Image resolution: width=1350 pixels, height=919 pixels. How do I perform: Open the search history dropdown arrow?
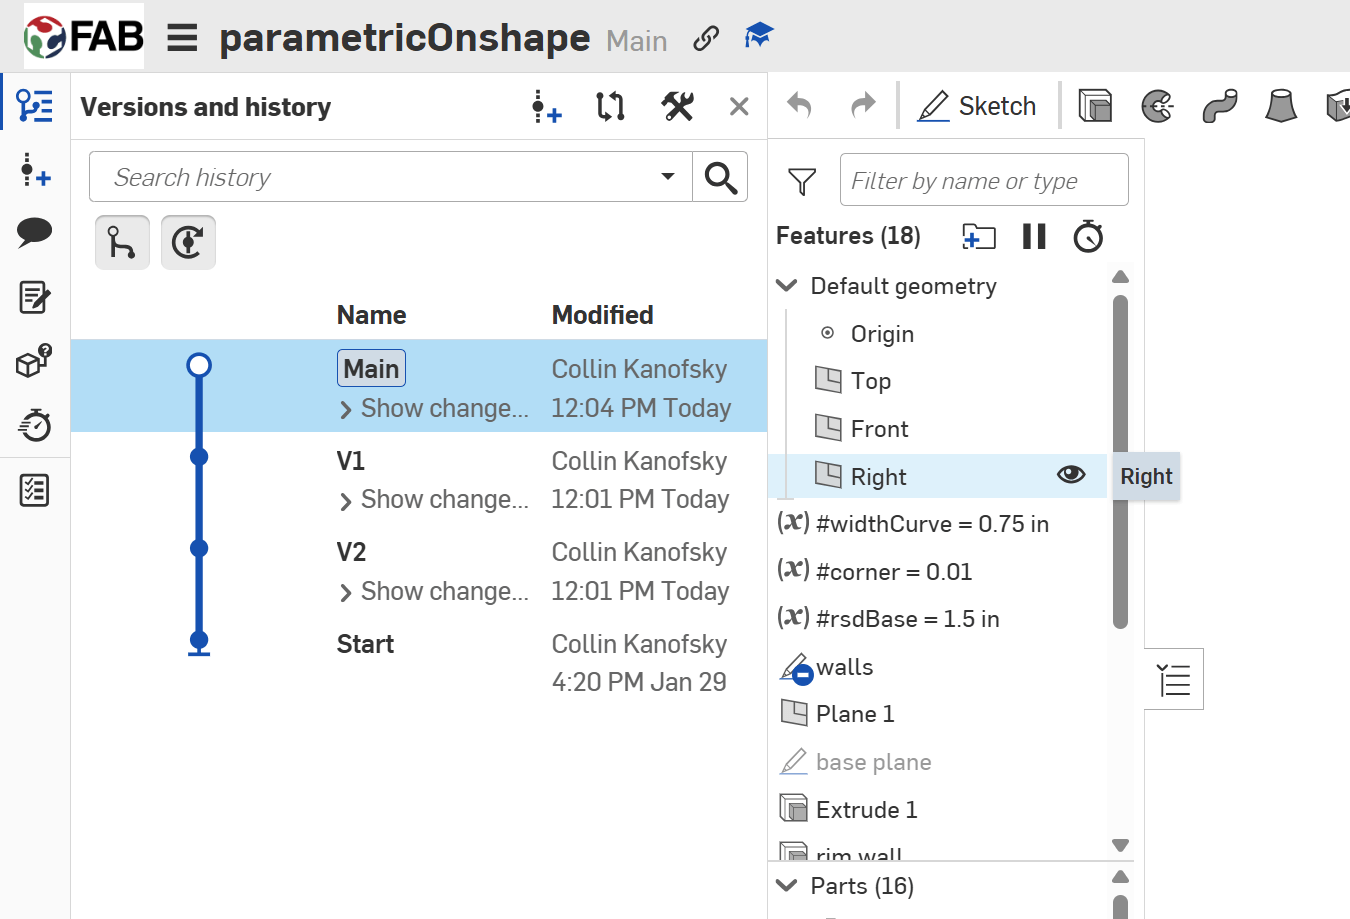(667, 177)
